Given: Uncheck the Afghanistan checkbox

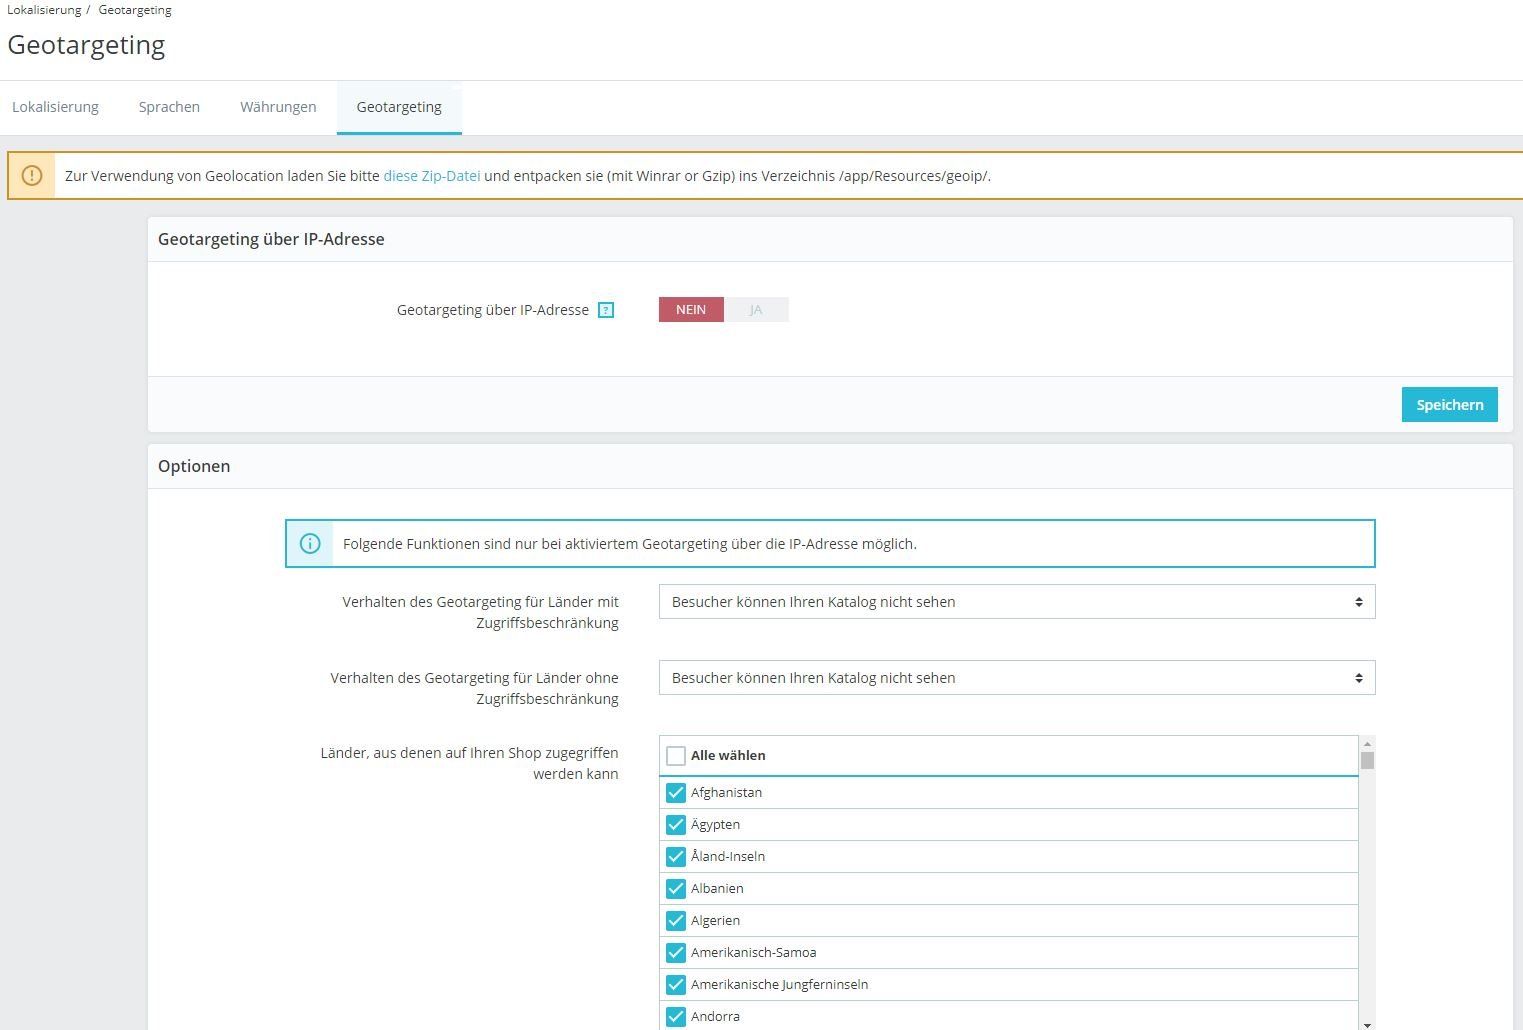Looking at the screenshot, I should [676, 793].
